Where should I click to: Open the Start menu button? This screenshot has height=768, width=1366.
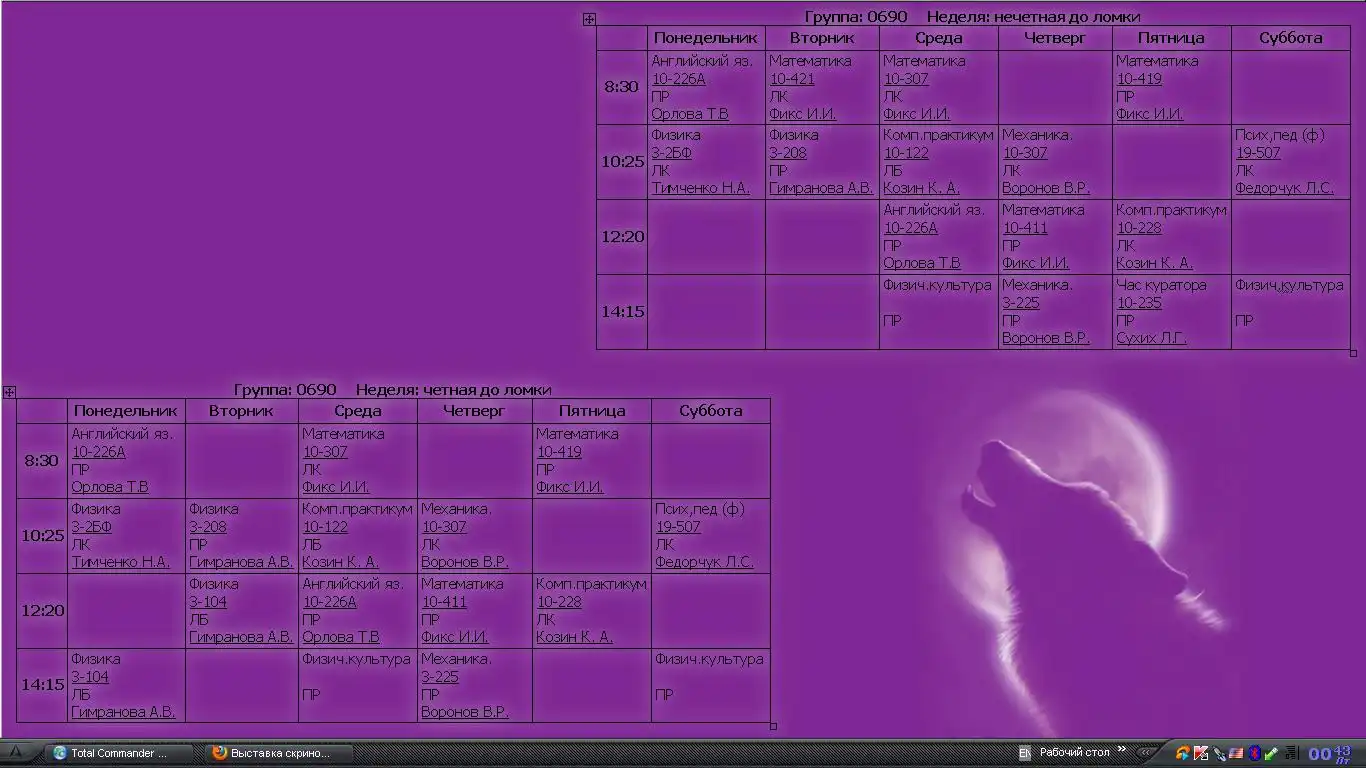tap(14, 753)
